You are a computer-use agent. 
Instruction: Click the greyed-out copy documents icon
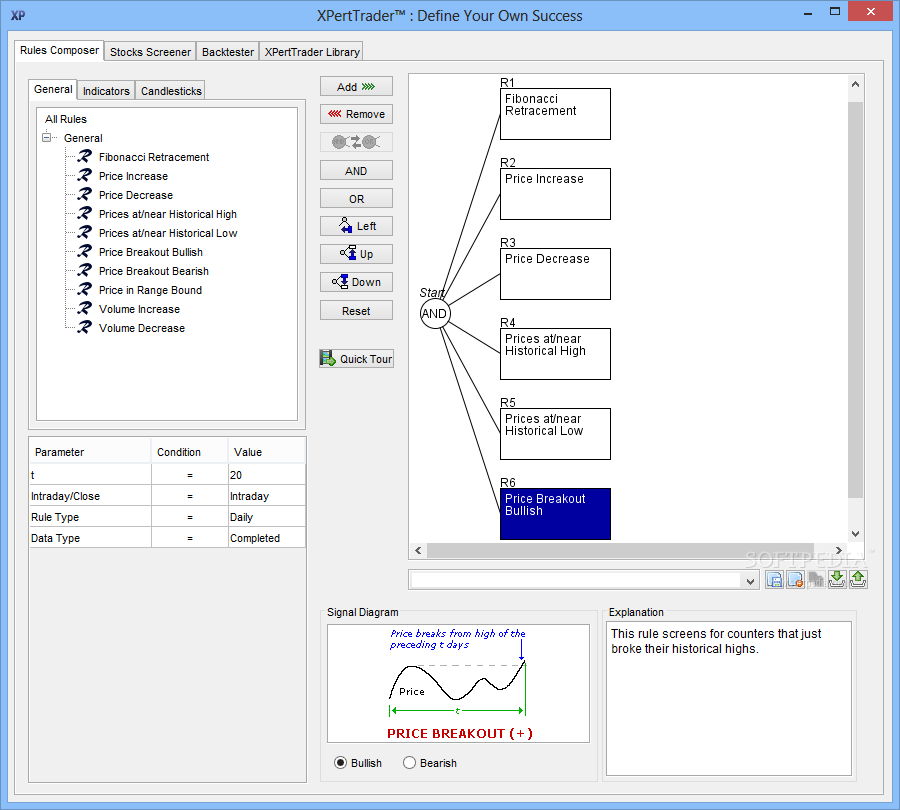point(816,580)
